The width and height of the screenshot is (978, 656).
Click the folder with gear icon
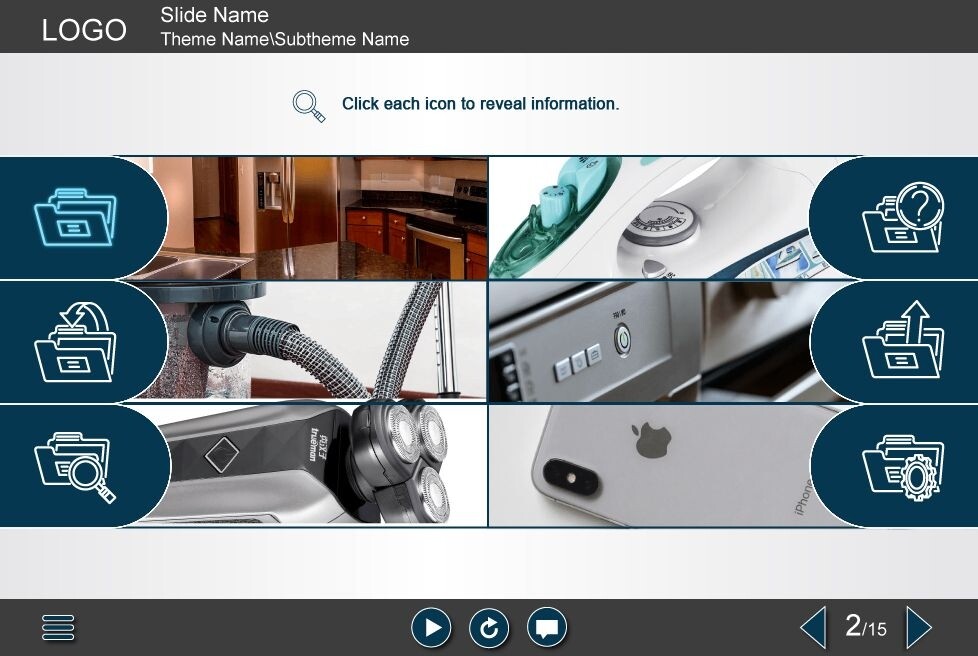[902, 466]
